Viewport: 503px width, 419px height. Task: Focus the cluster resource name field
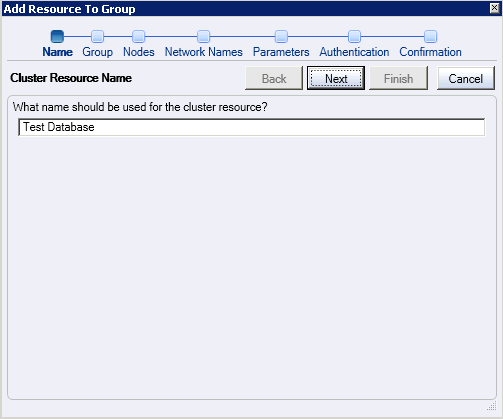click(252, 127)
